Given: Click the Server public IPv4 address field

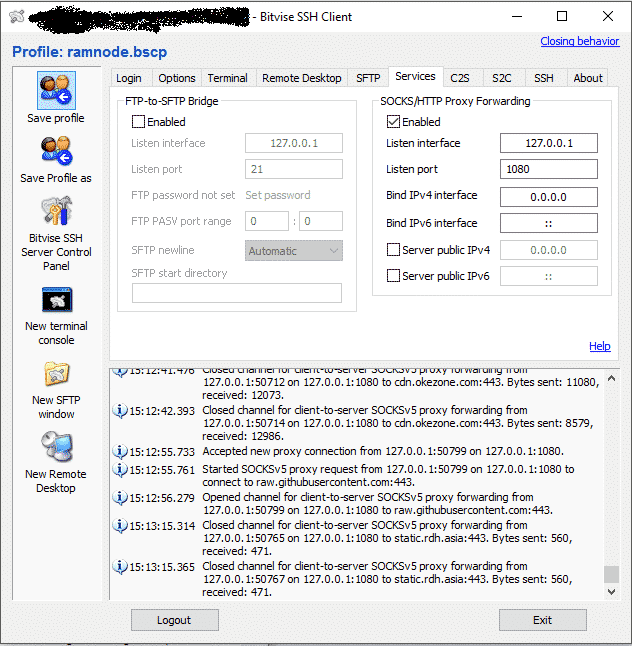Looking at the screenshot, I should 549,250.
